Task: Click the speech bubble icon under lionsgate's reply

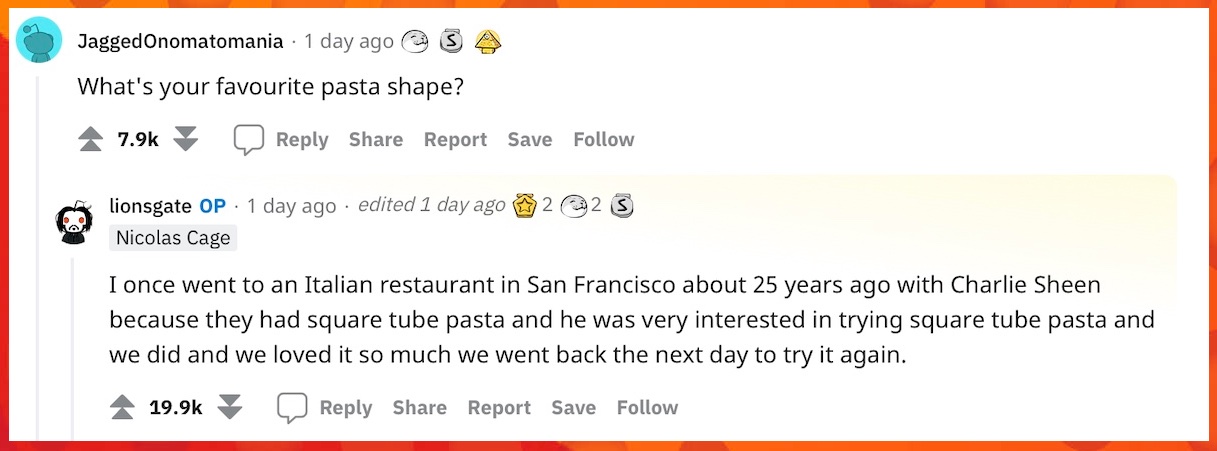Action: pos(291,407)
